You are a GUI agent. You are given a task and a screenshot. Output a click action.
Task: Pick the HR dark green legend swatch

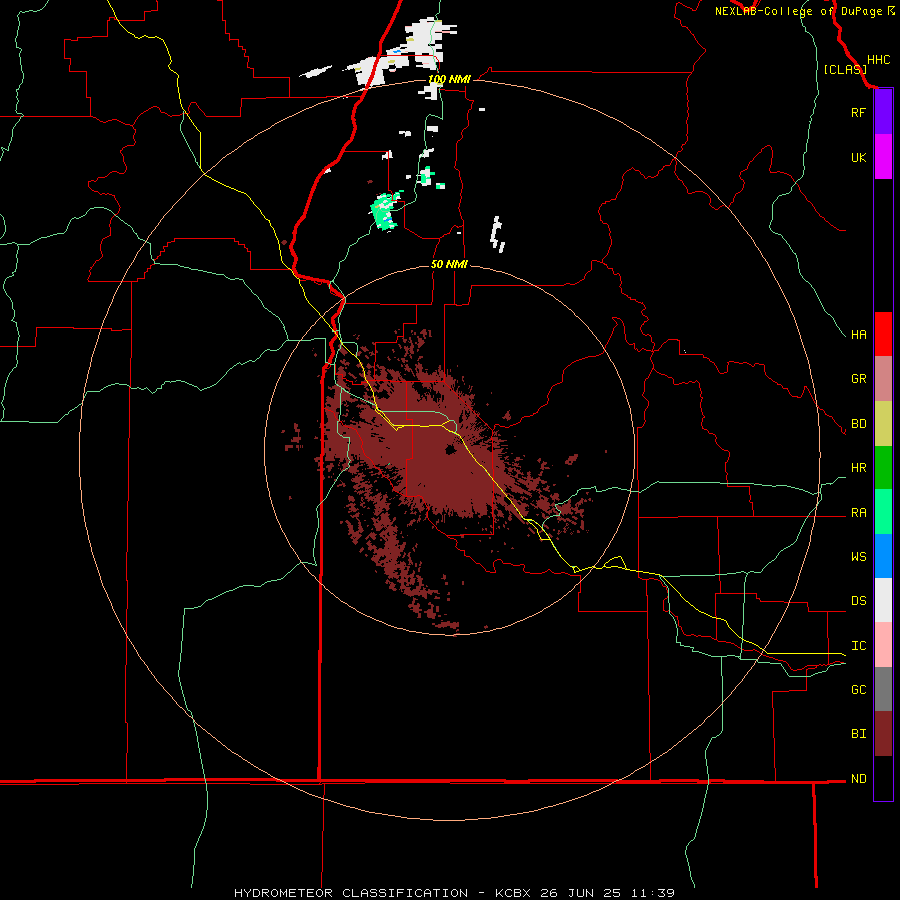[x=883, y=467]
